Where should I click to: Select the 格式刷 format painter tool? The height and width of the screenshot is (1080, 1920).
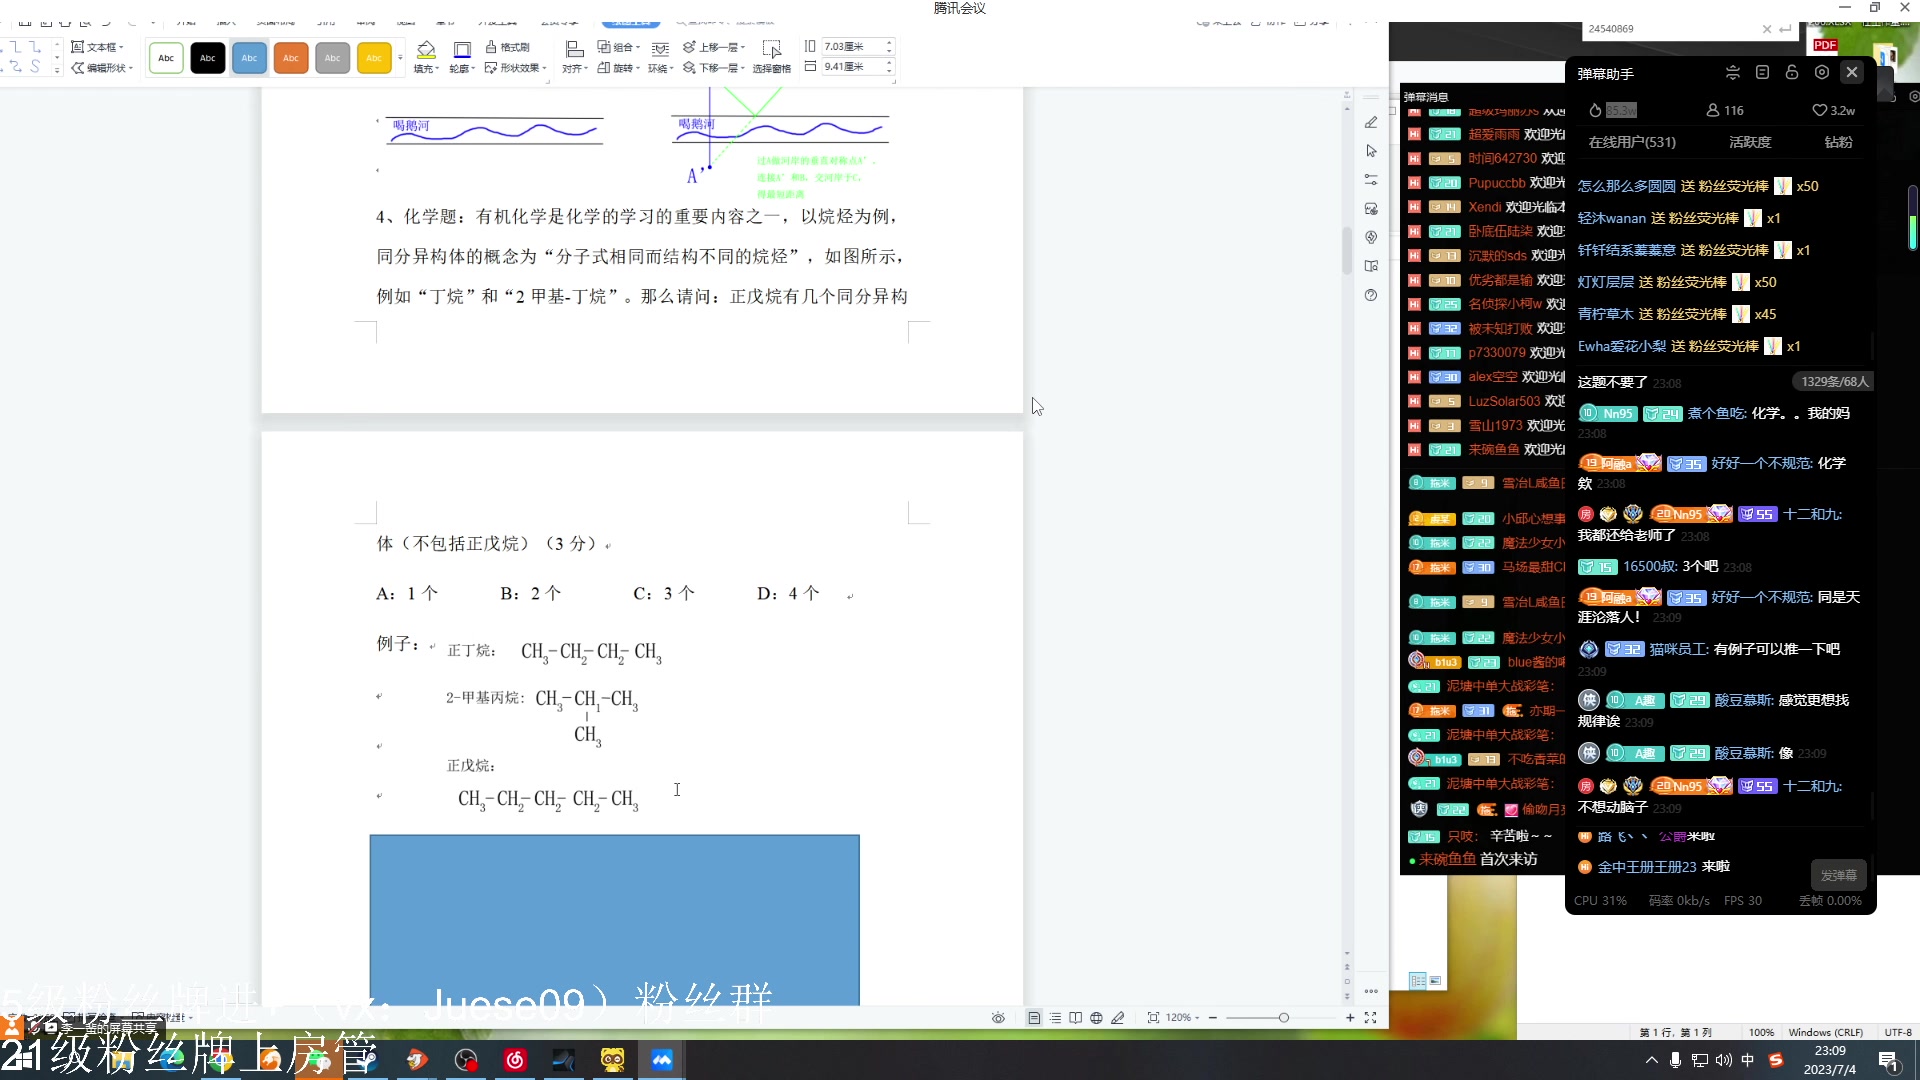click(510, 48)
